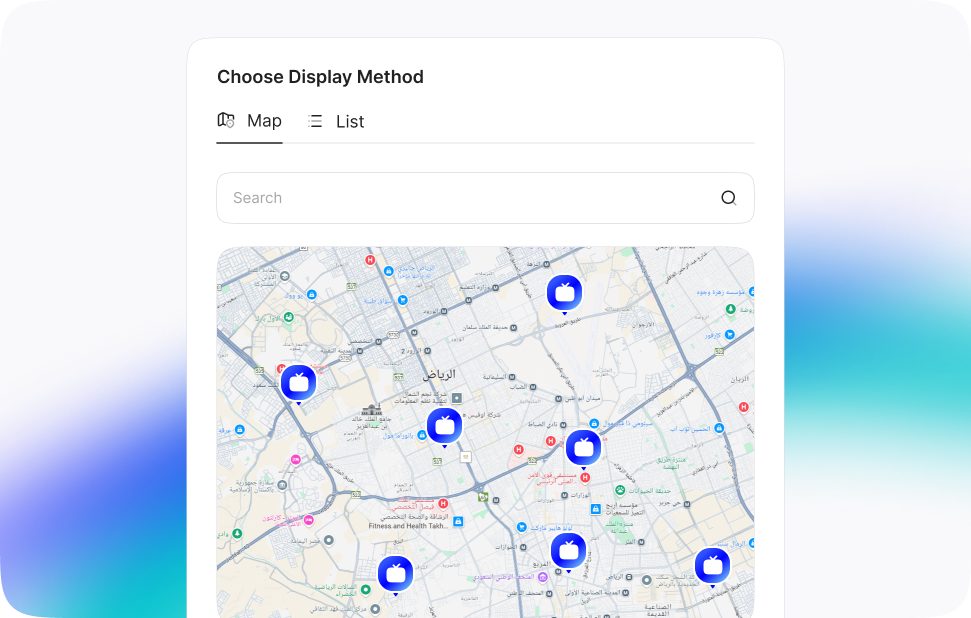Click the TV marker below the Lulu Hypermarket label
The image size is (971, 618).
pyautogui.click(x=568, y=550)
